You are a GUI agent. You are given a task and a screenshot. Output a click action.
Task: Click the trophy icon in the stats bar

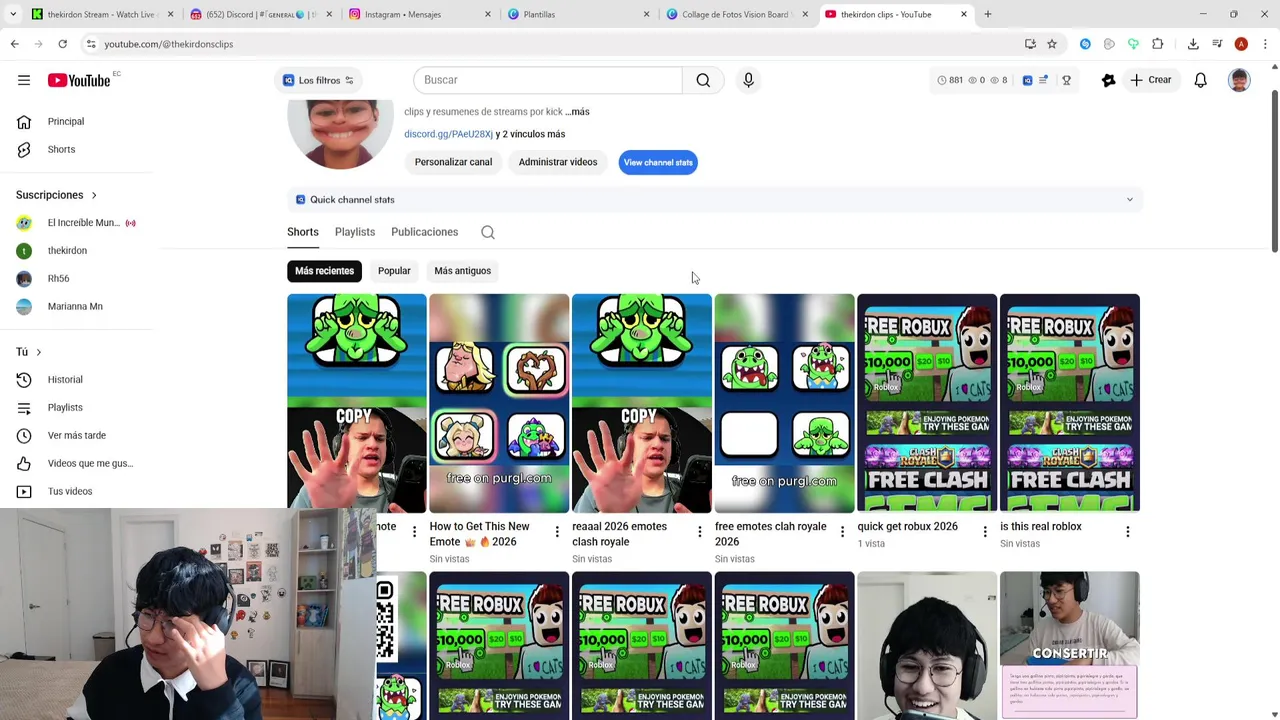pos(1066,80)
